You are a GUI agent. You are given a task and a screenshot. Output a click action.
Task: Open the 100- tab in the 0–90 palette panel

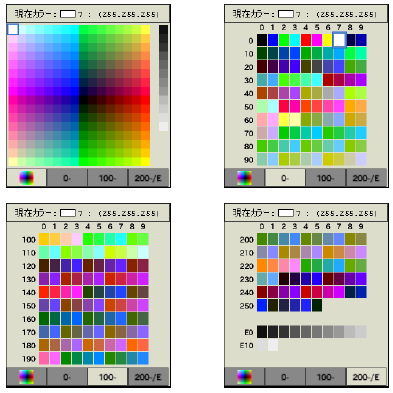(x=326, y=178)
